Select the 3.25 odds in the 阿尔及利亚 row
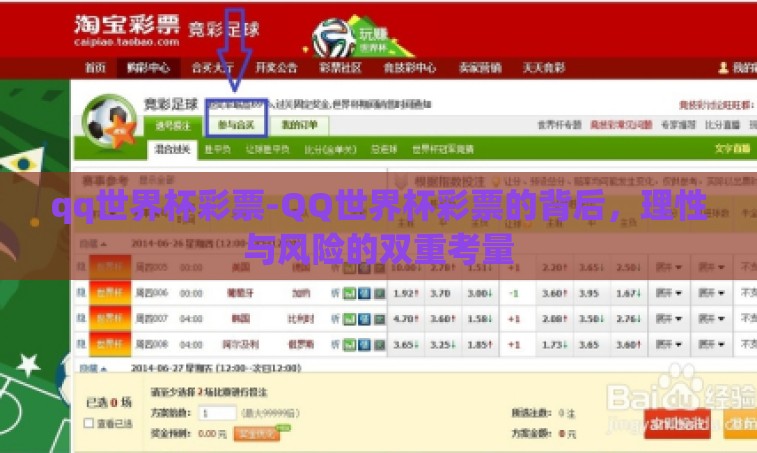Screen dimensions: 757x453 pos(442,344)
